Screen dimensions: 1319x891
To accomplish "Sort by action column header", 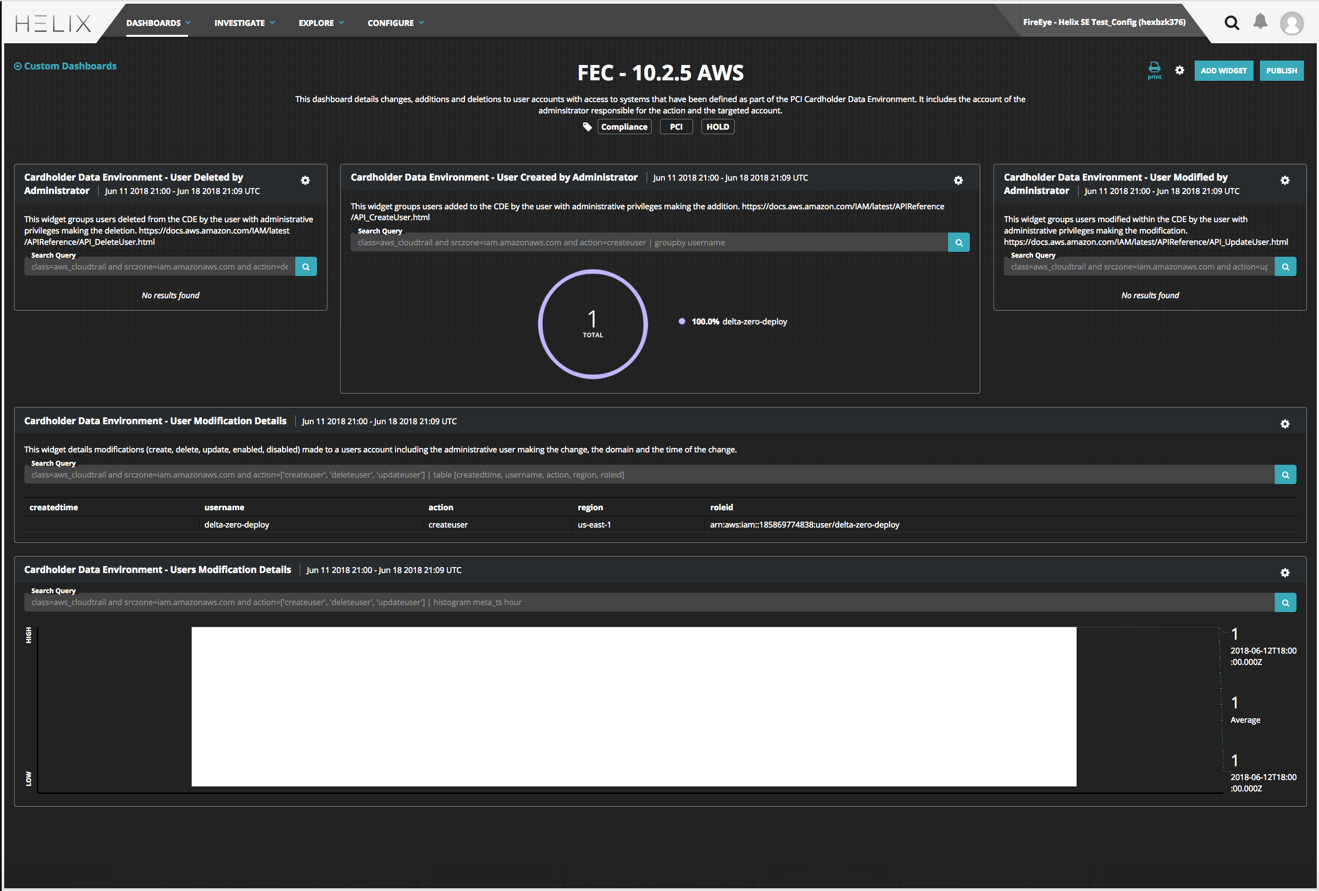I will pos(441,507).
